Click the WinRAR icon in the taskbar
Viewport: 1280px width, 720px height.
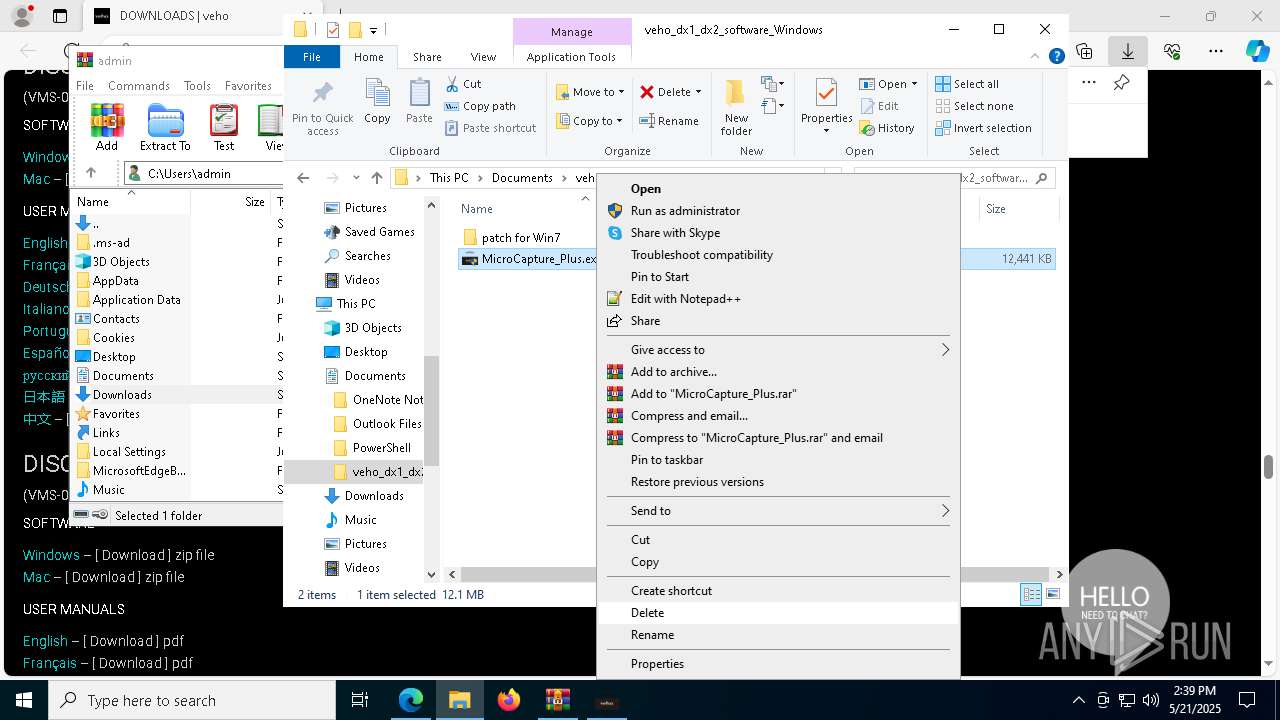[557, 700]
